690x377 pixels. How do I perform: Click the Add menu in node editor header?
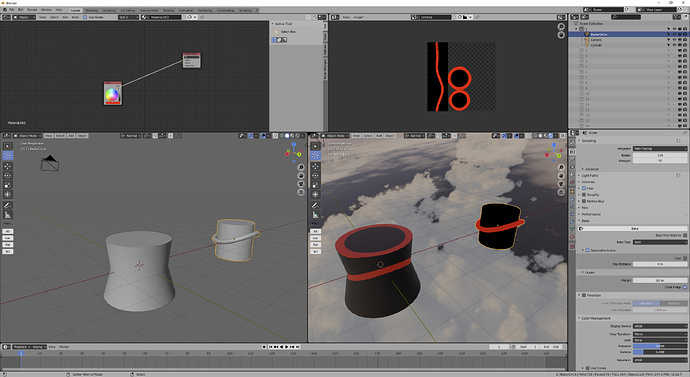pyautogui.click(x=65, y=17)
